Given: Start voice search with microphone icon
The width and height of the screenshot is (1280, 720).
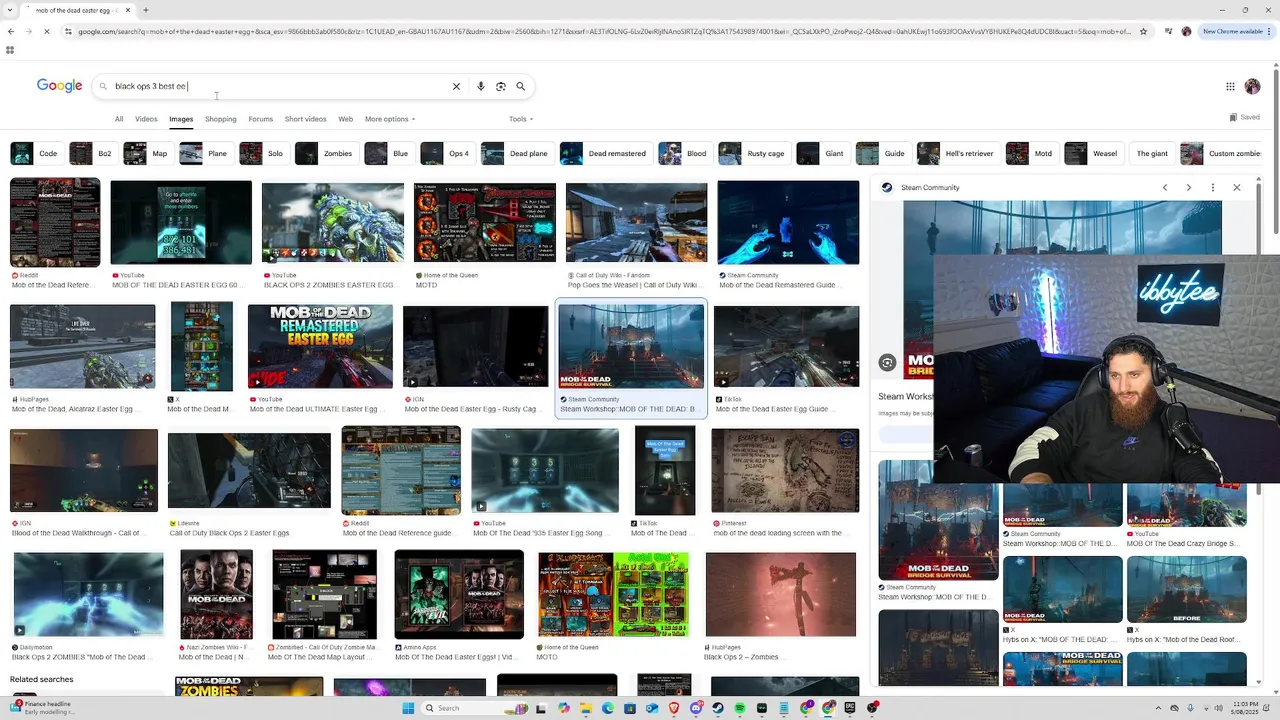Looking at the screenshot, I should [481, 86].
